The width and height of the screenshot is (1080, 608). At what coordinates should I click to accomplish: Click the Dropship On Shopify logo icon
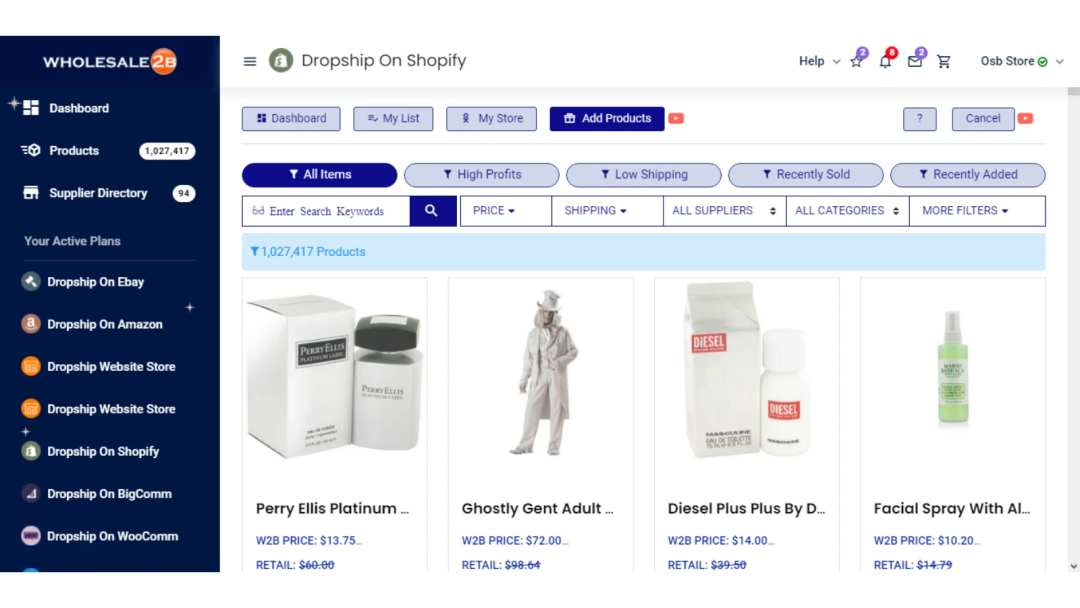tap(279, 60)
